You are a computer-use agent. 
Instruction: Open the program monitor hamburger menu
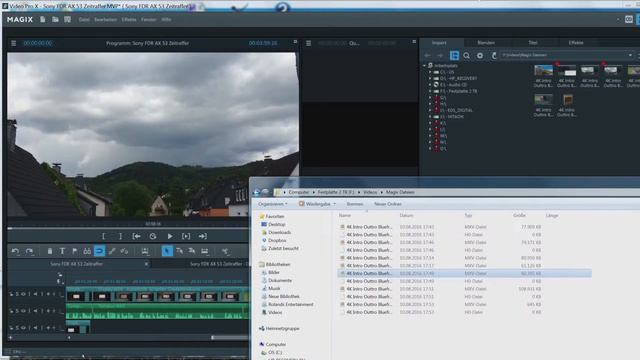click(13, 43)
